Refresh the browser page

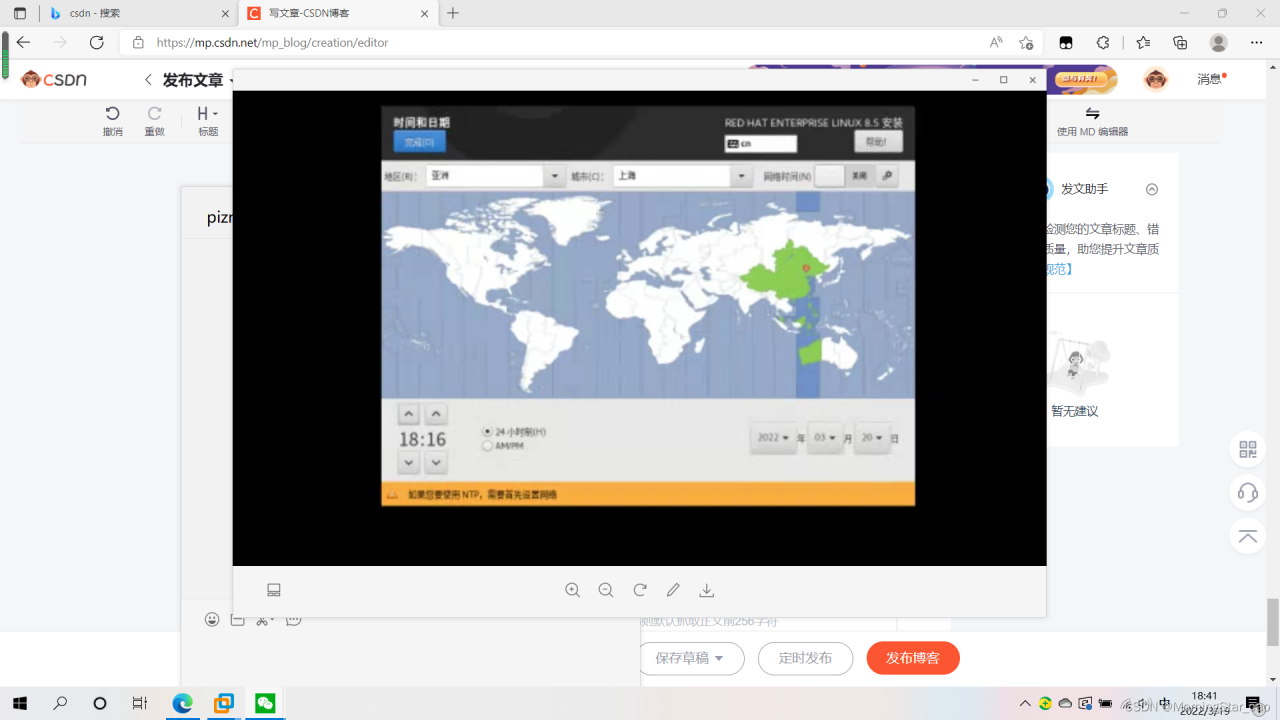coord(97,42)
